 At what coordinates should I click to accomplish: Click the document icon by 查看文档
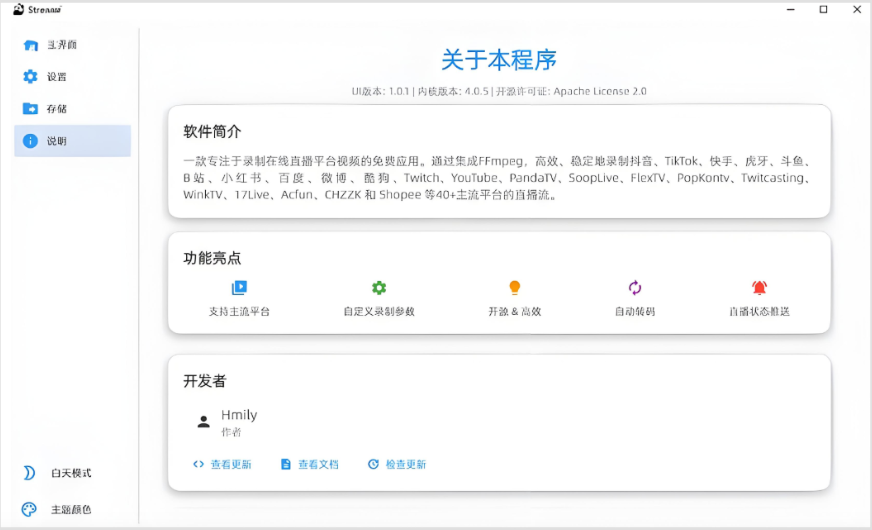coord(286,464)
